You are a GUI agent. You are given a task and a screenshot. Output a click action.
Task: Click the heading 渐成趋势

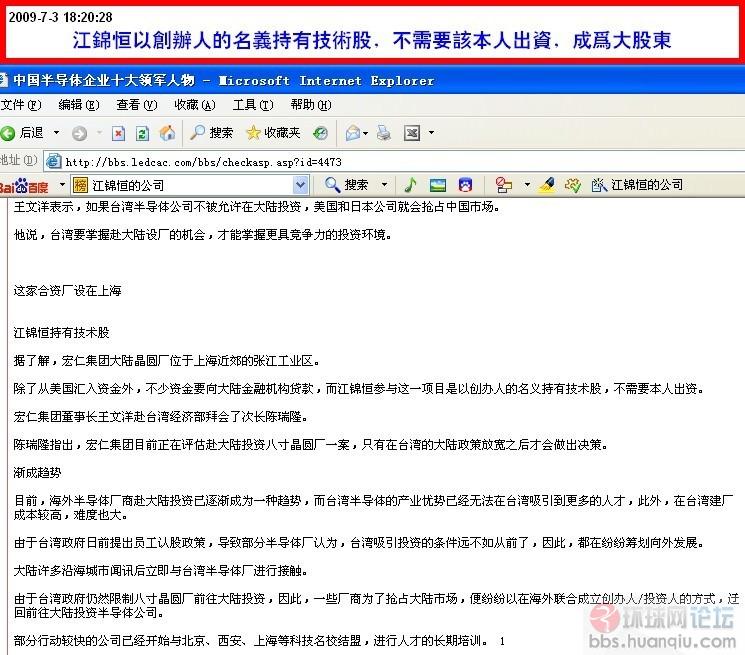coord(38,473)
